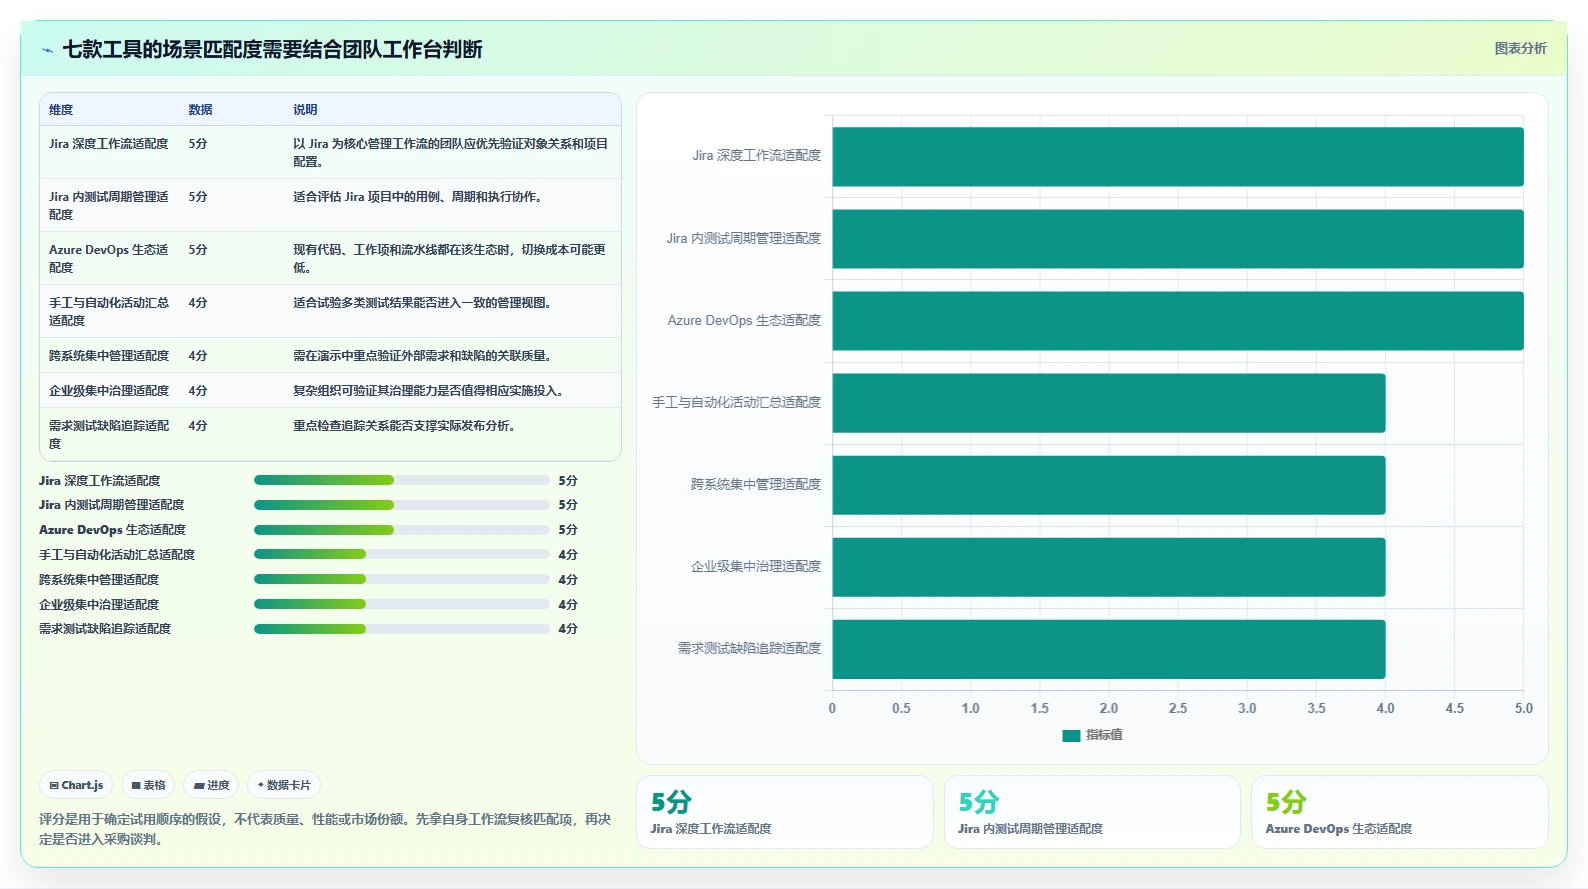Open the 5分 Azure DevOps 生态适配度 data card
1588x889 pixels.
point(1400,812)
